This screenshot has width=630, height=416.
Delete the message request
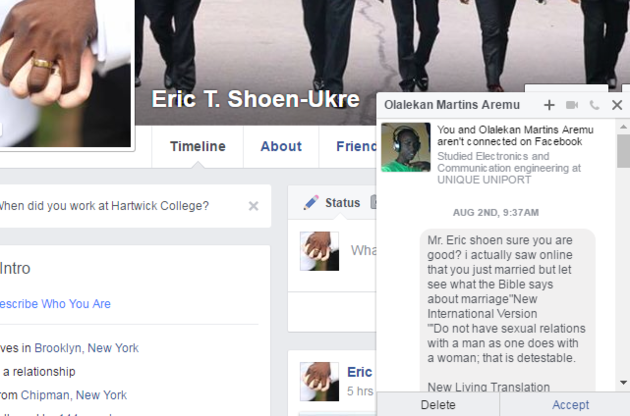pos(437,405)
